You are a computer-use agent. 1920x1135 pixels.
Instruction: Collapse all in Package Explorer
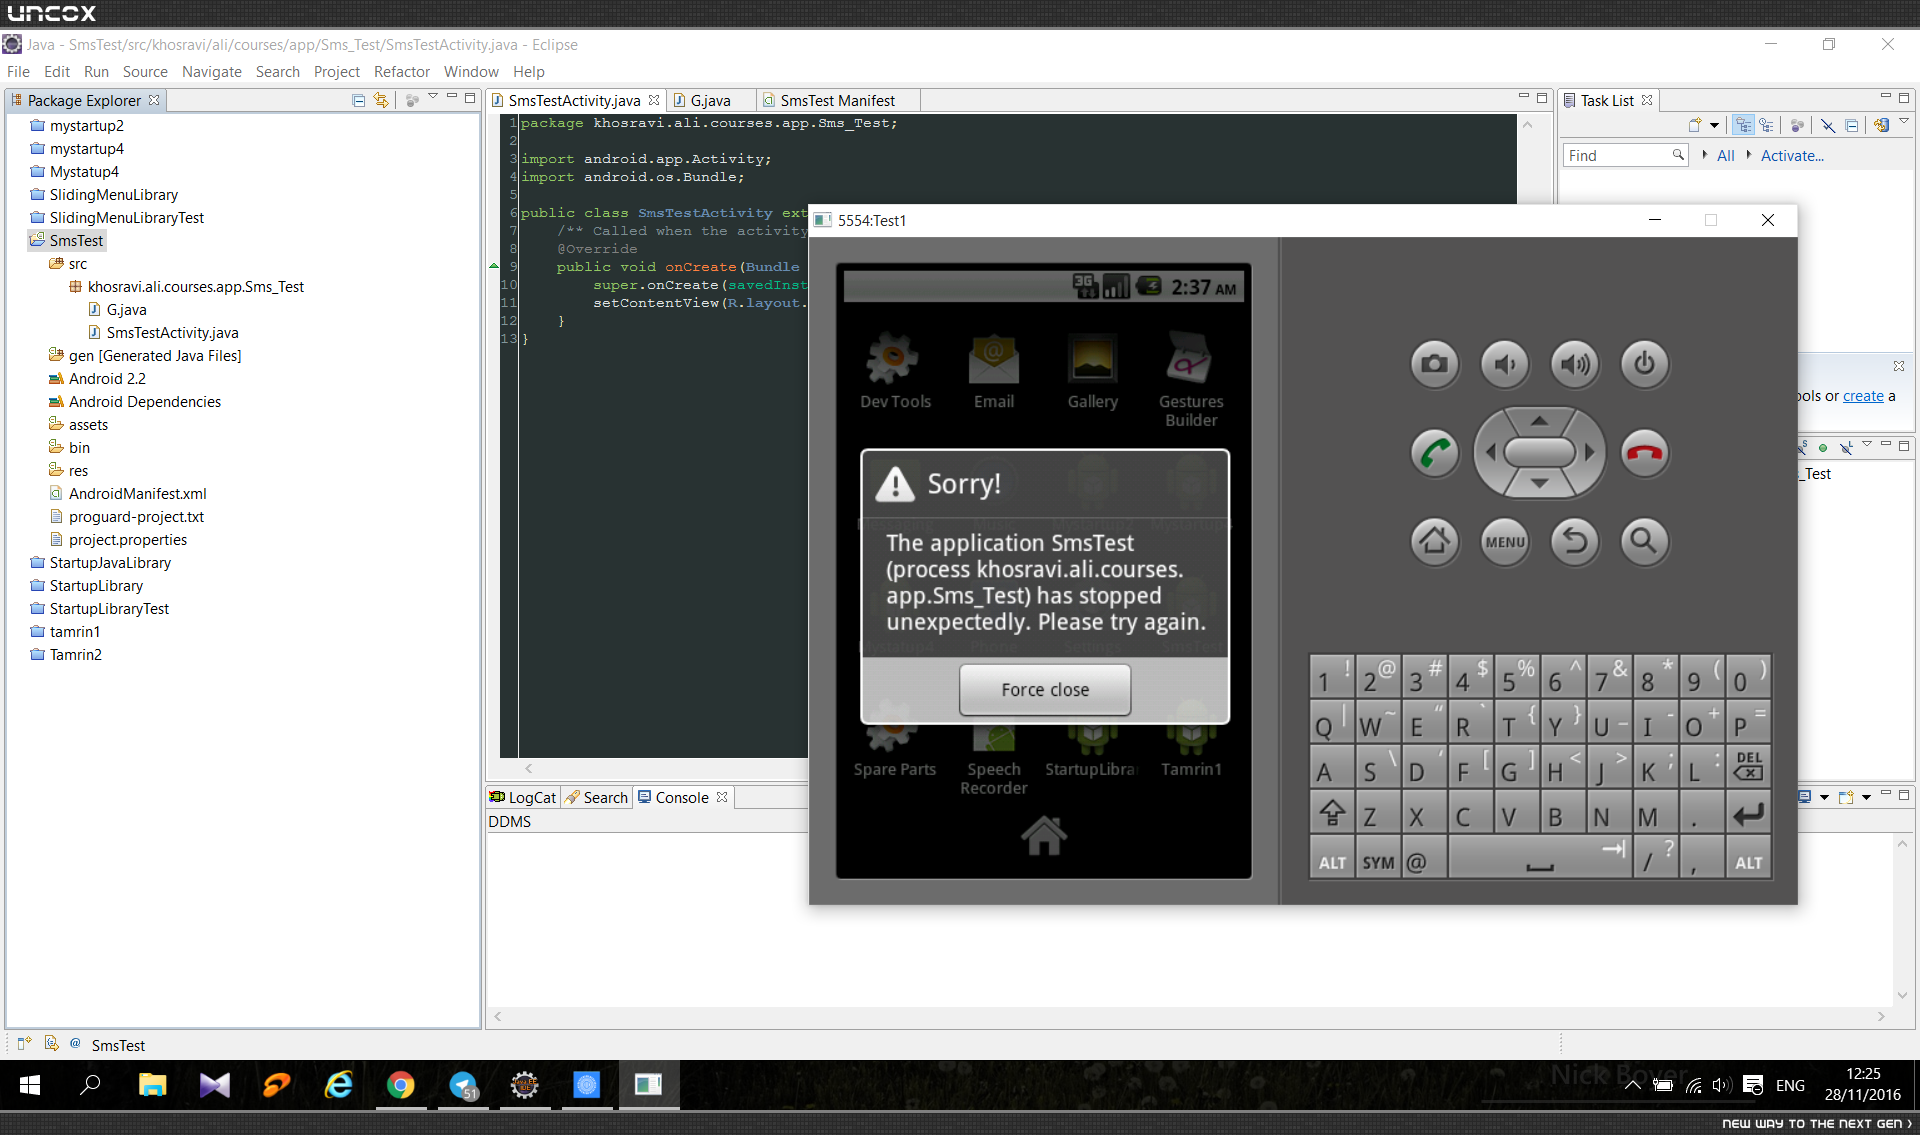pos(359,100)
